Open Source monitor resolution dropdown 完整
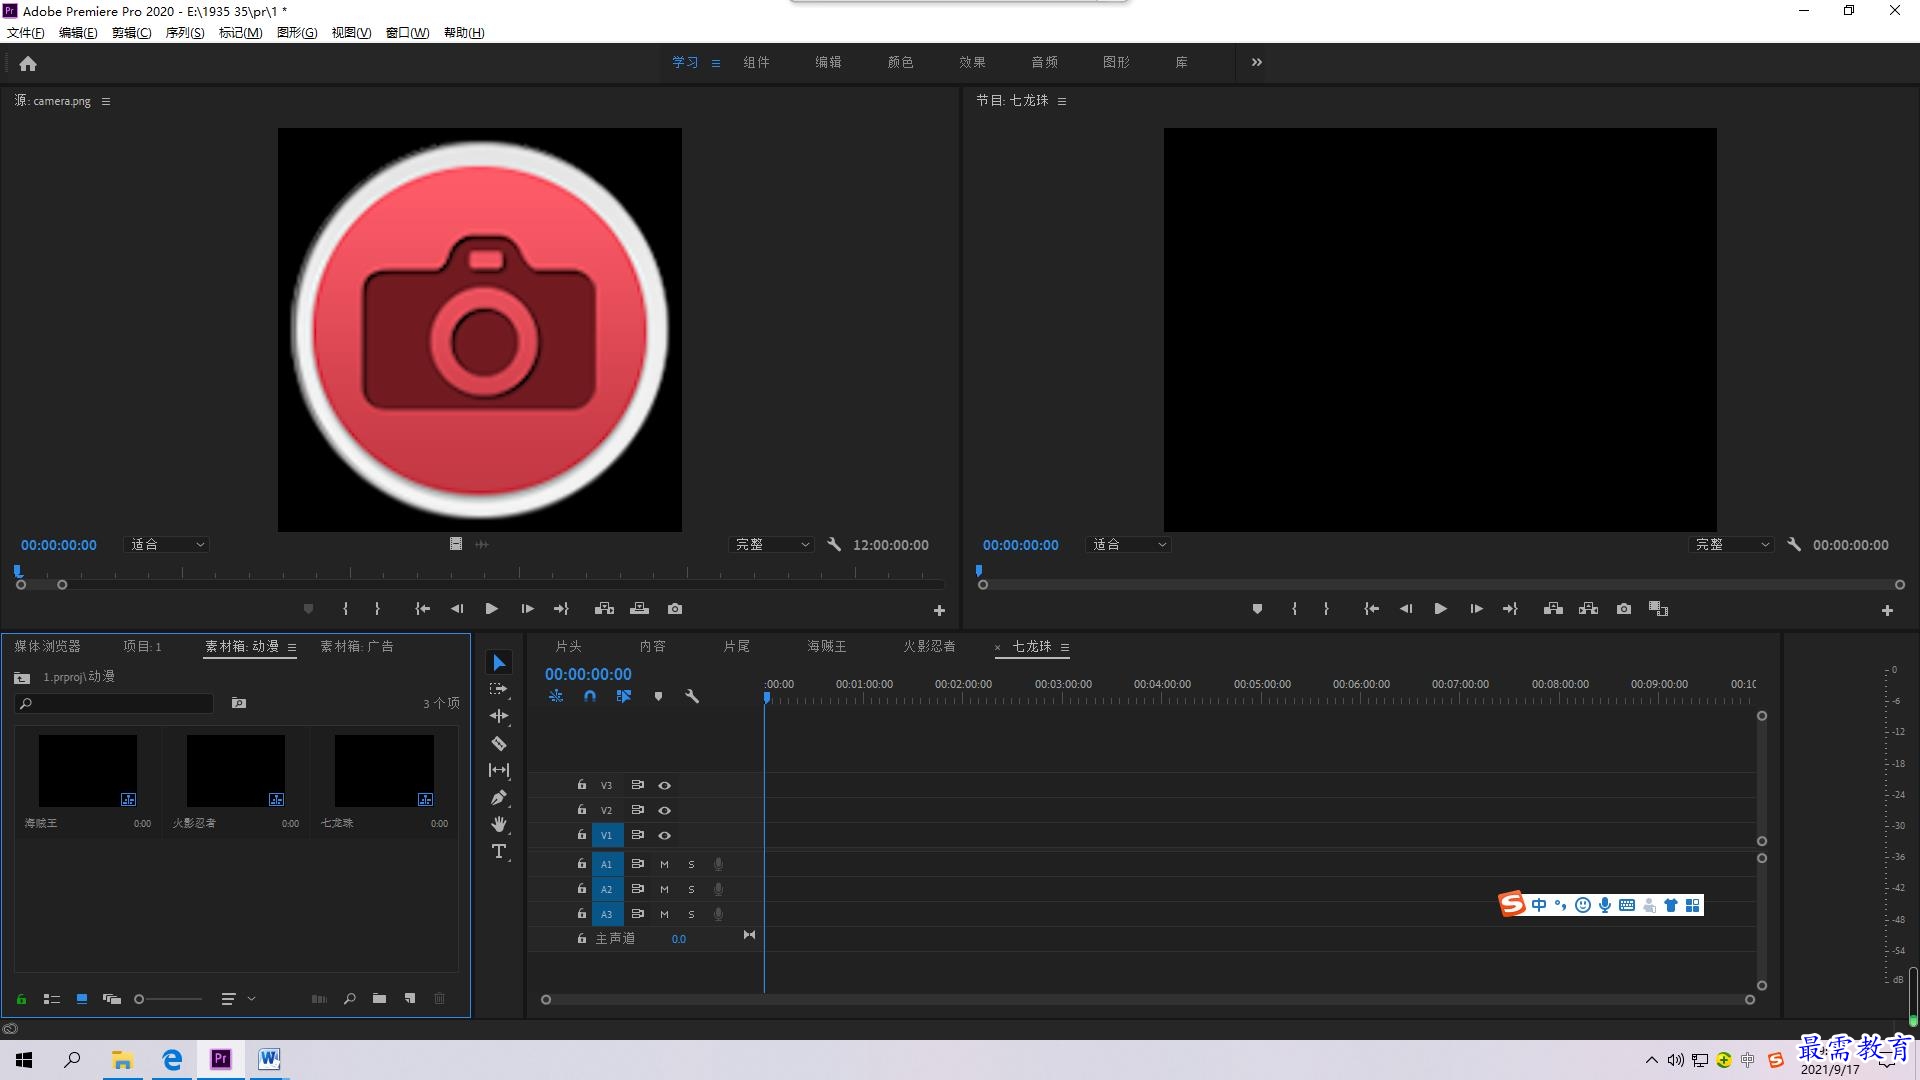 click(x=771, y=545)
